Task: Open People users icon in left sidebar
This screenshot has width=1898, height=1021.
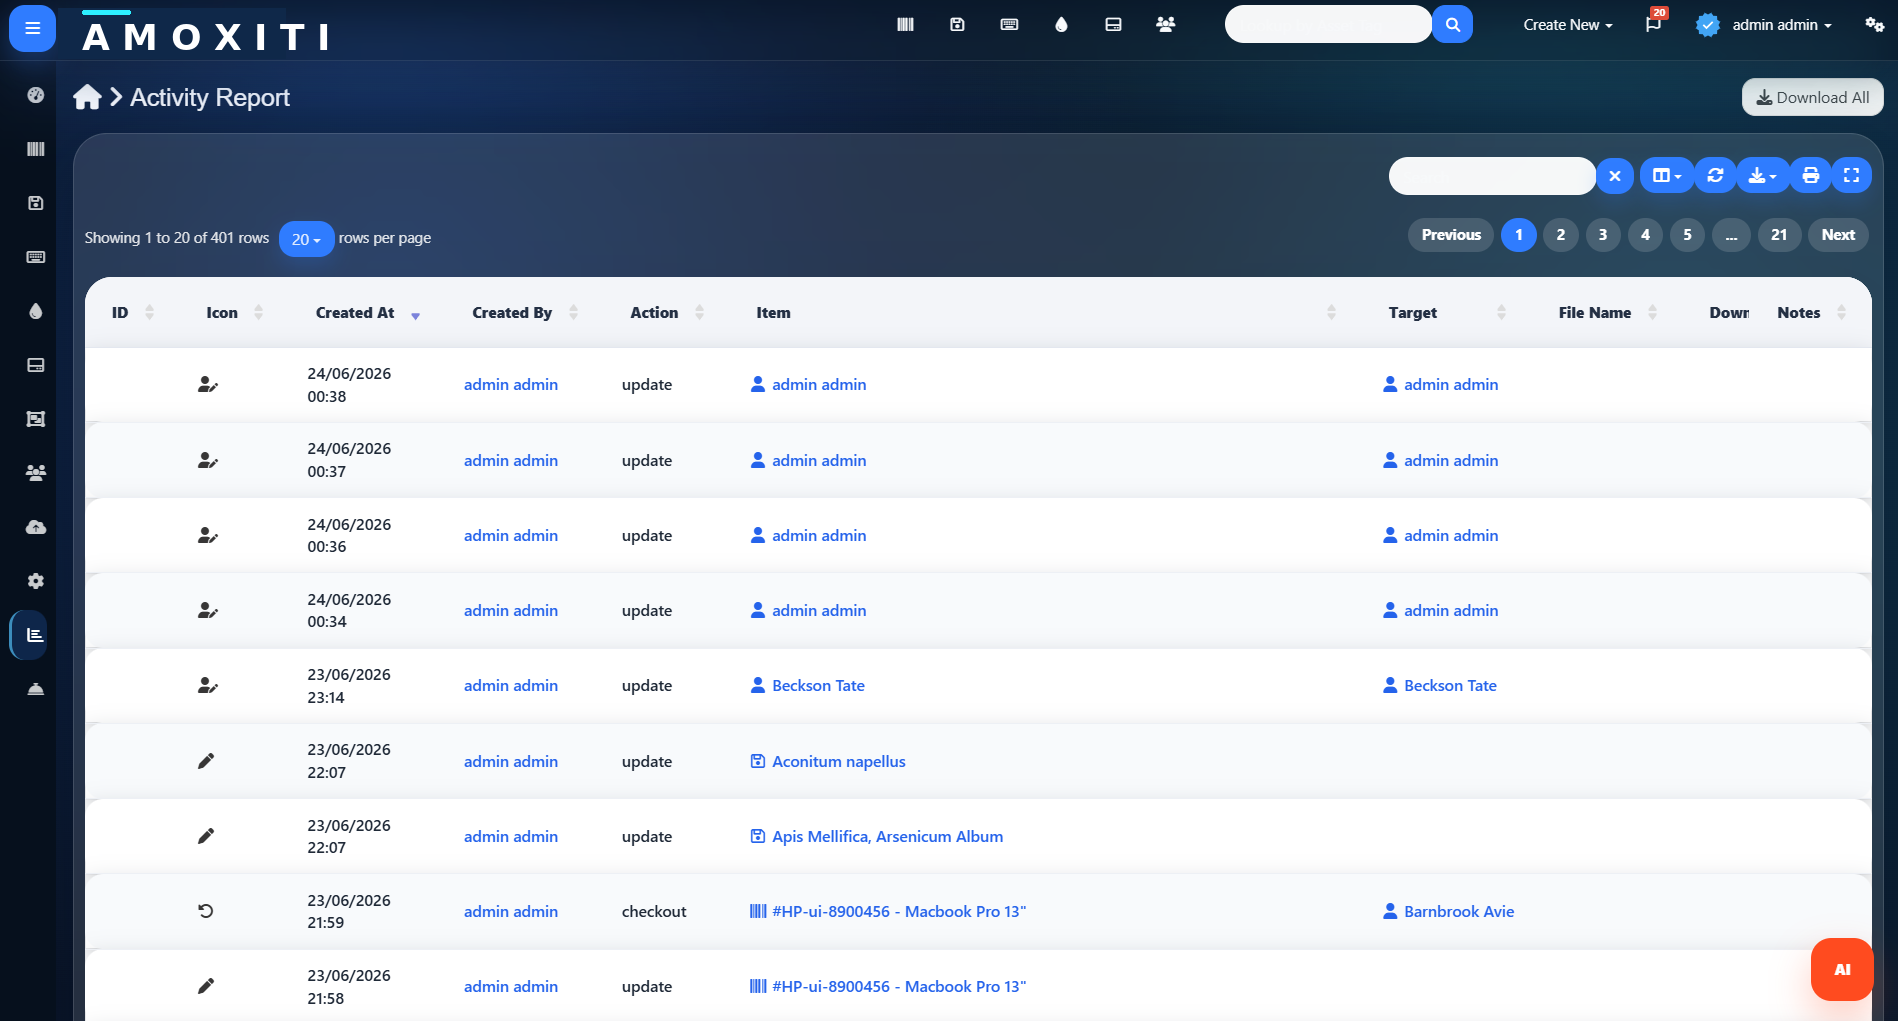Action: coord(36,473)
